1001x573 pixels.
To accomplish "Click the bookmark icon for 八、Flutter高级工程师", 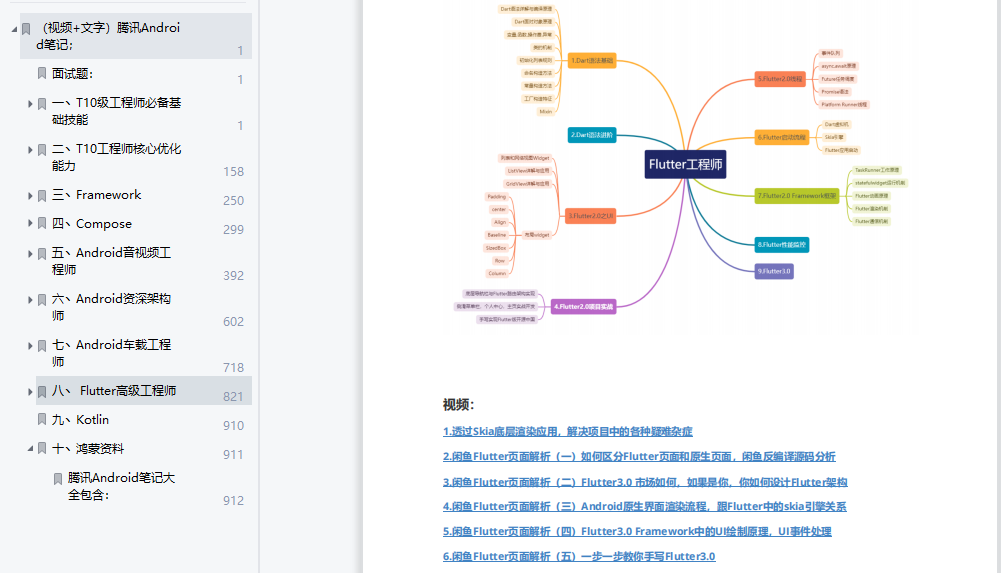I will 41,392.
